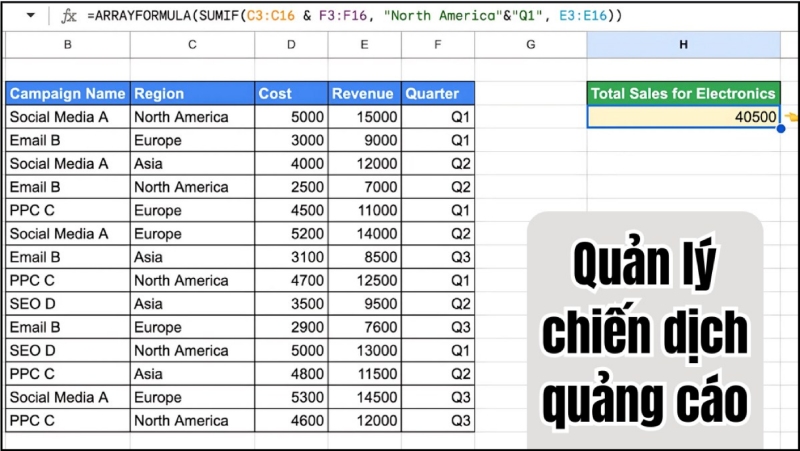Click the Revenue header cell
This screenshot has height=451, width=800.
click(364, 93)
